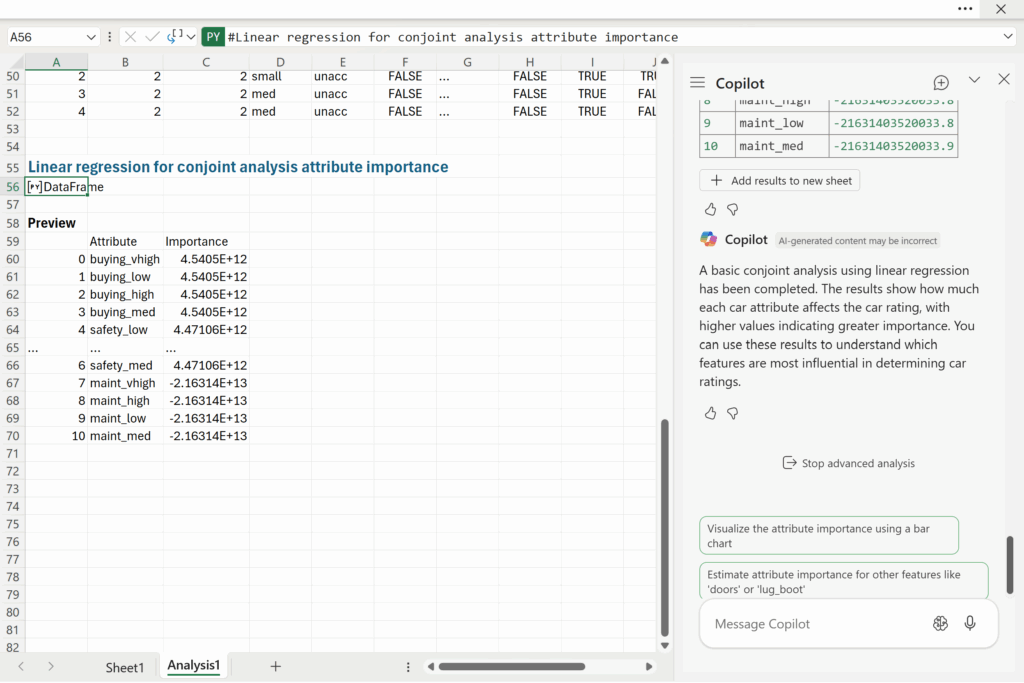Open the Copilot pane options chevron
The image size is (1024, 683).
coord(974,80)
